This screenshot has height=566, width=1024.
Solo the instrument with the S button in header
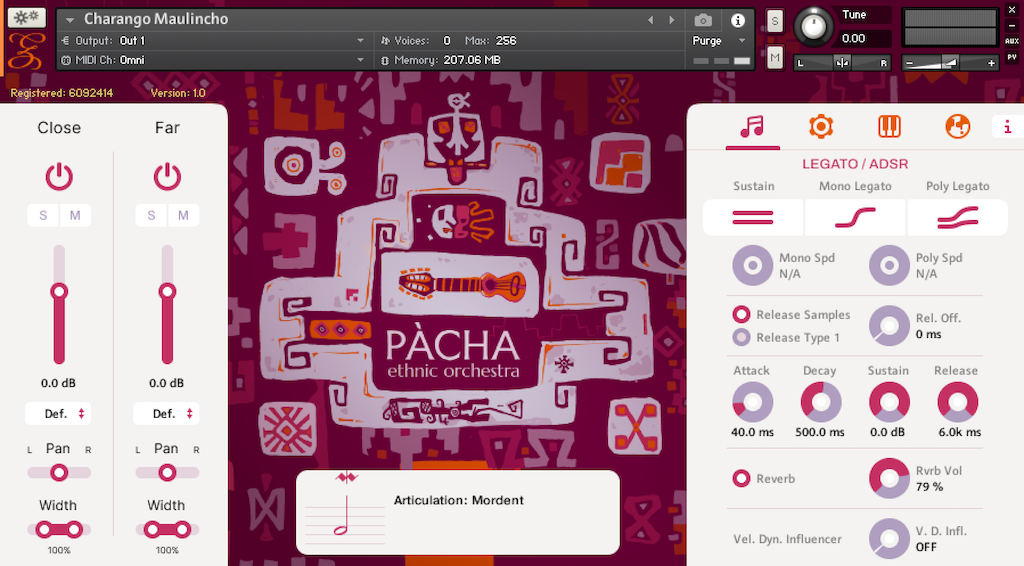775,21
